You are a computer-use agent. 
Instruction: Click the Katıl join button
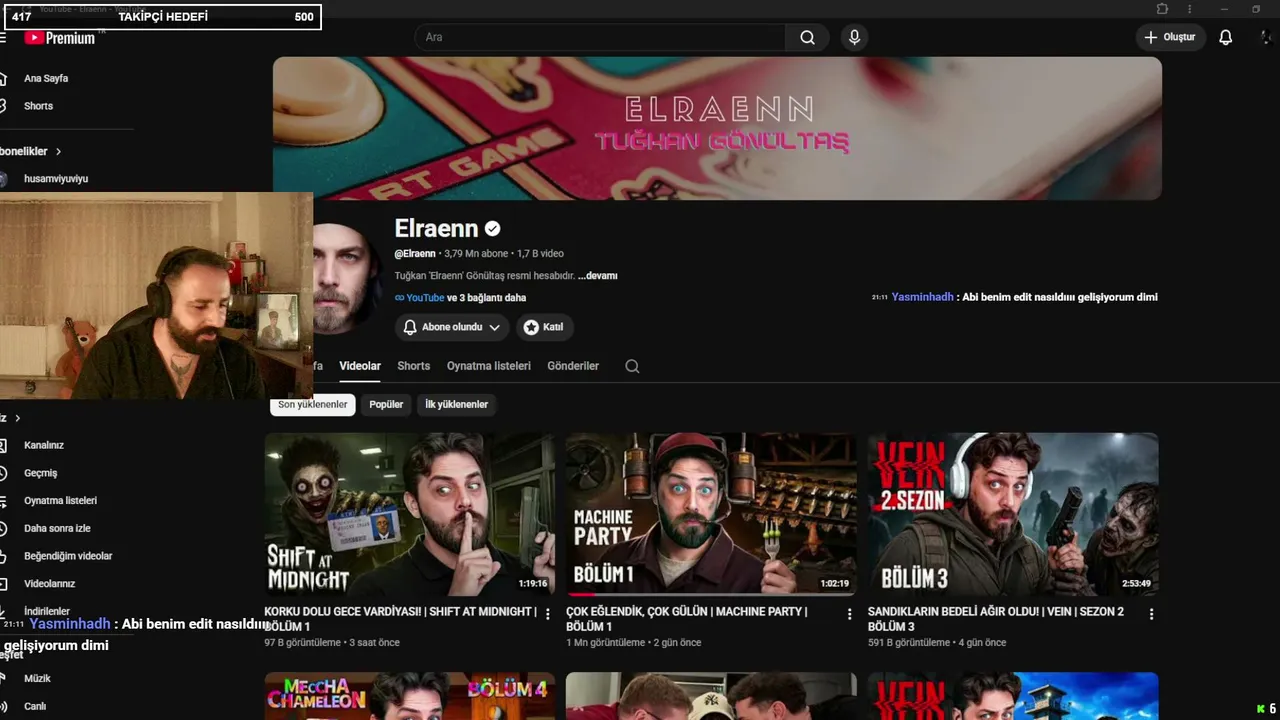pos(543,327)
